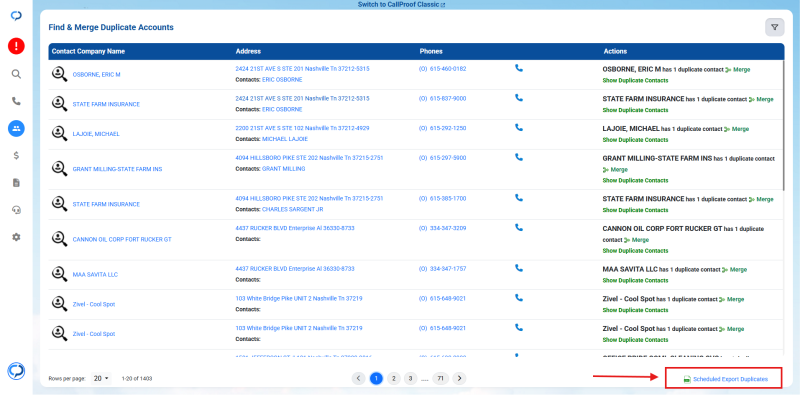Merge GRANT MILLING-STATE FARM INS duplicate

click(x=615, y=169)
